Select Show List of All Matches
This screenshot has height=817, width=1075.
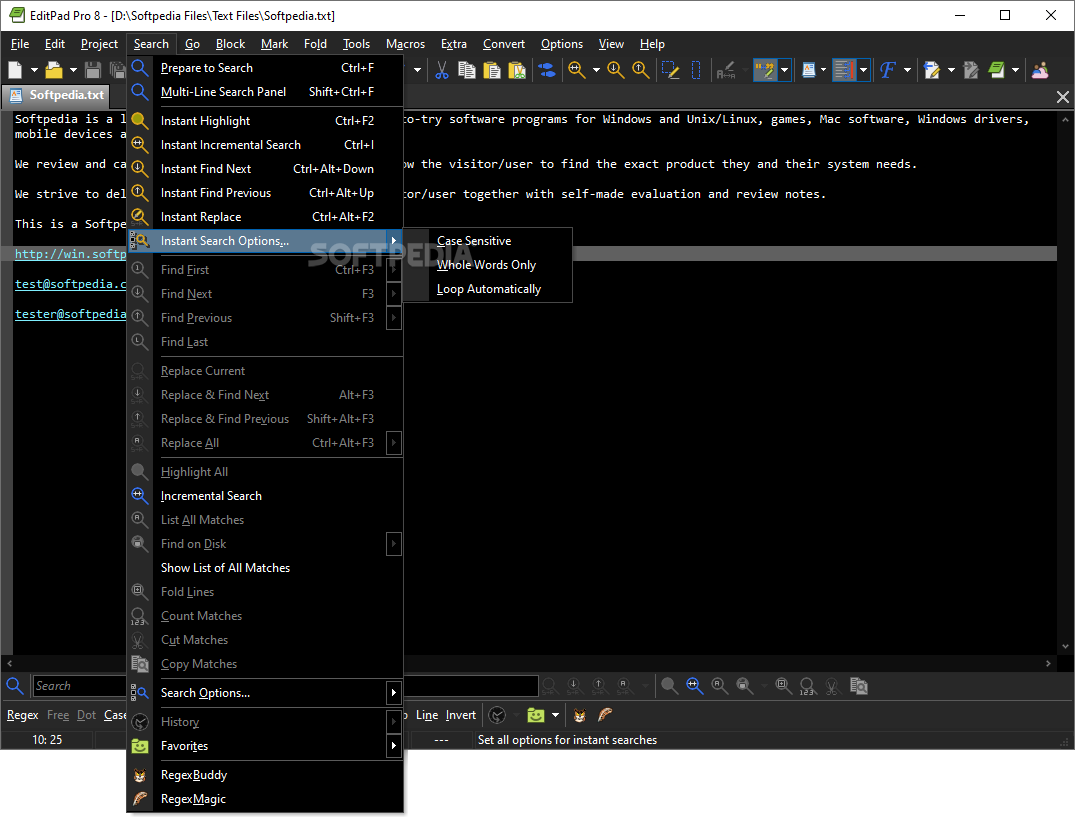click(x=265, y=568)
